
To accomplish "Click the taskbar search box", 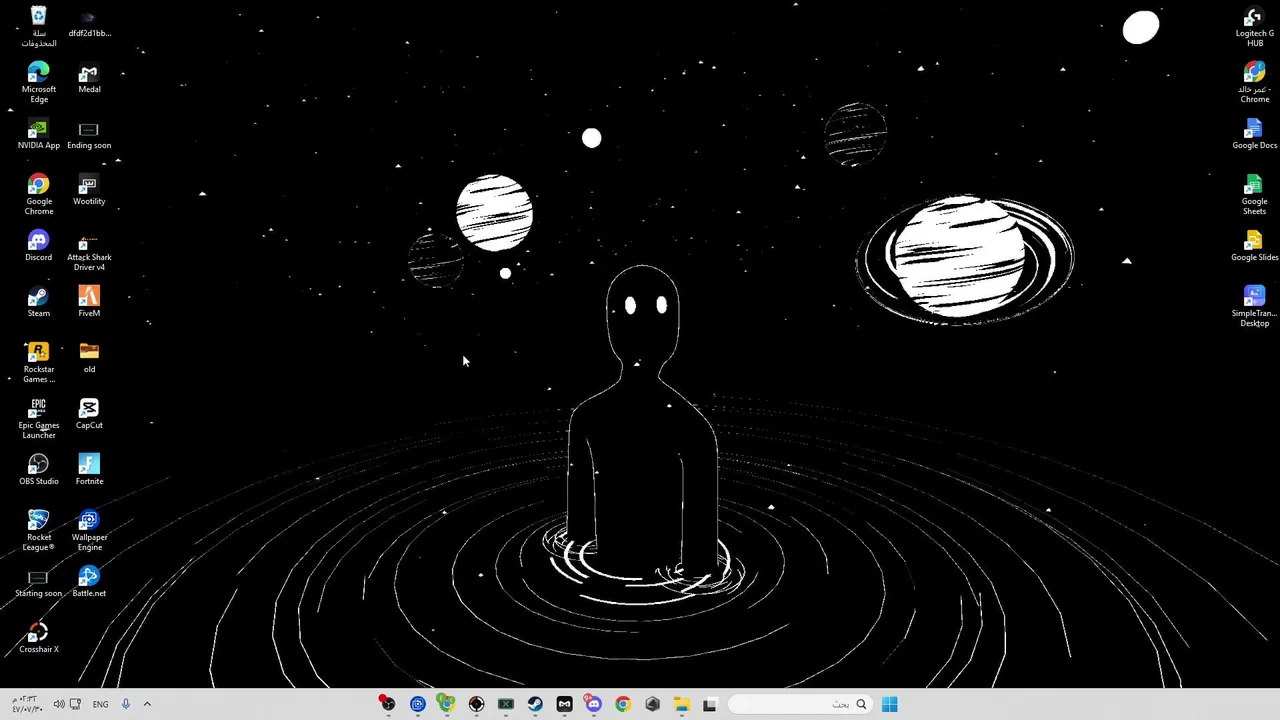I will tap(799, 704).
